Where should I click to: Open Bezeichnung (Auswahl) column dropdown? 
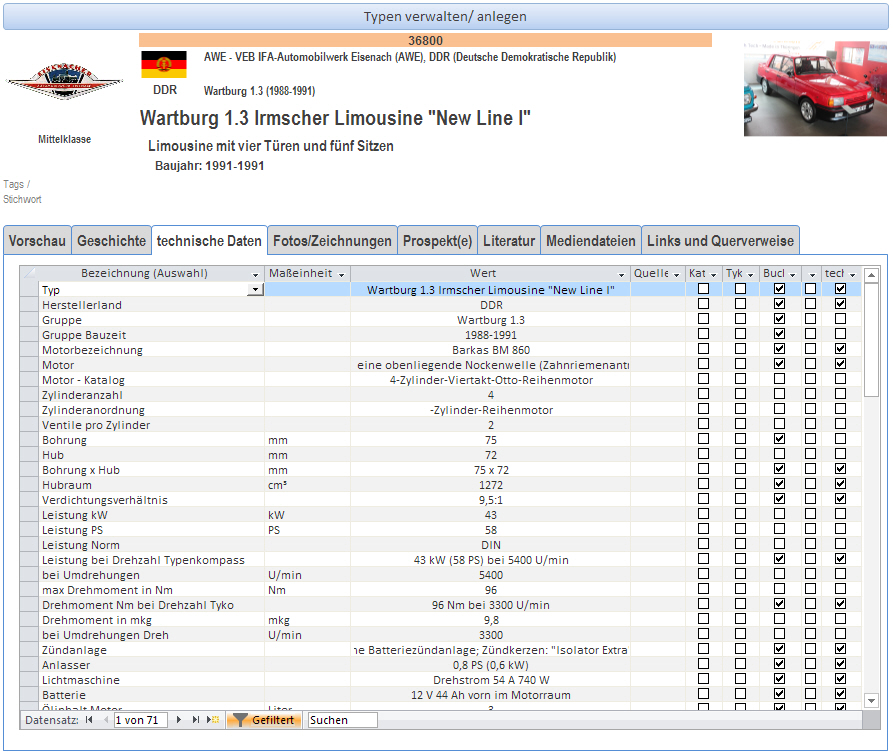pyautogui.click(x=255, y=275)
